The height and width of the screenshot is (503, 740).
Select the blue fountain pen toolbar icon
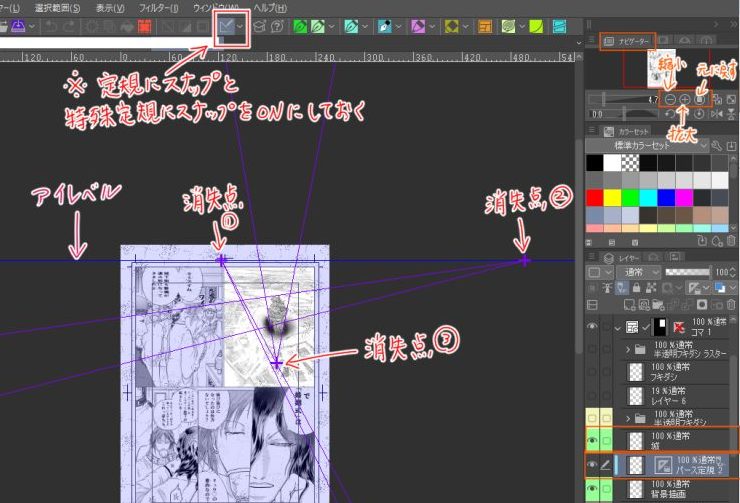pyautogui.click(x=385, y=26)
